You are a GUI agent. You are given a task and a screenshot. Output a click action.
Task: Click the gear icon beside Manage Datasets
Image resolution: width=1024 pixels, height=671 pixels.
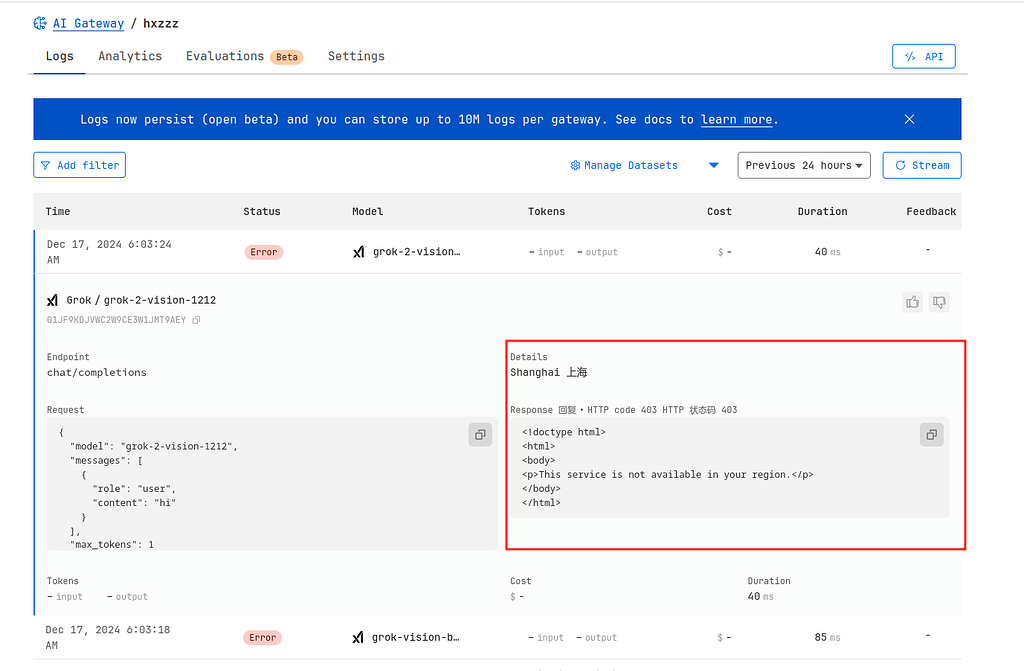(575, 165)
